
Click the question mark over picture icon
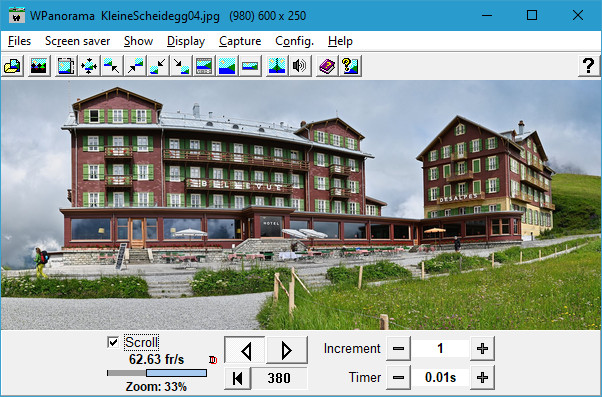click(350, 66)
